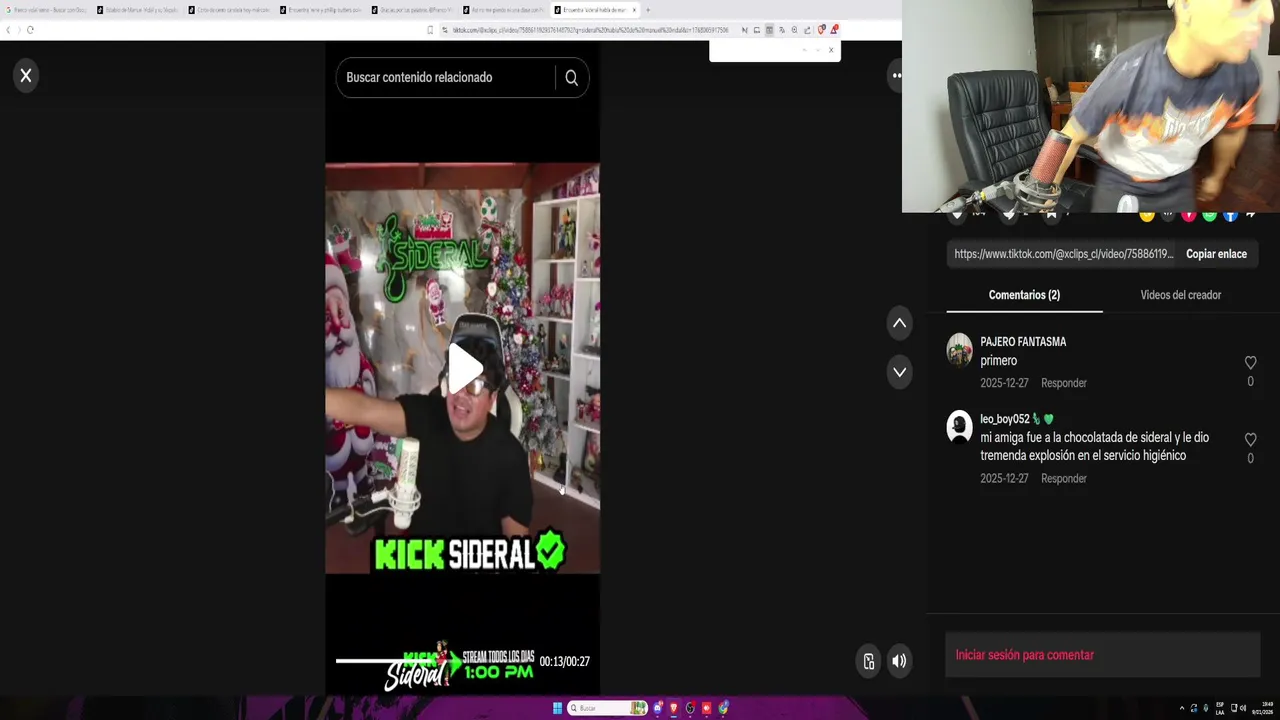This screenshot has width=1280, height=720.
Task: Expand hidden system tray icons chevron
Action: click(1181, 708)
